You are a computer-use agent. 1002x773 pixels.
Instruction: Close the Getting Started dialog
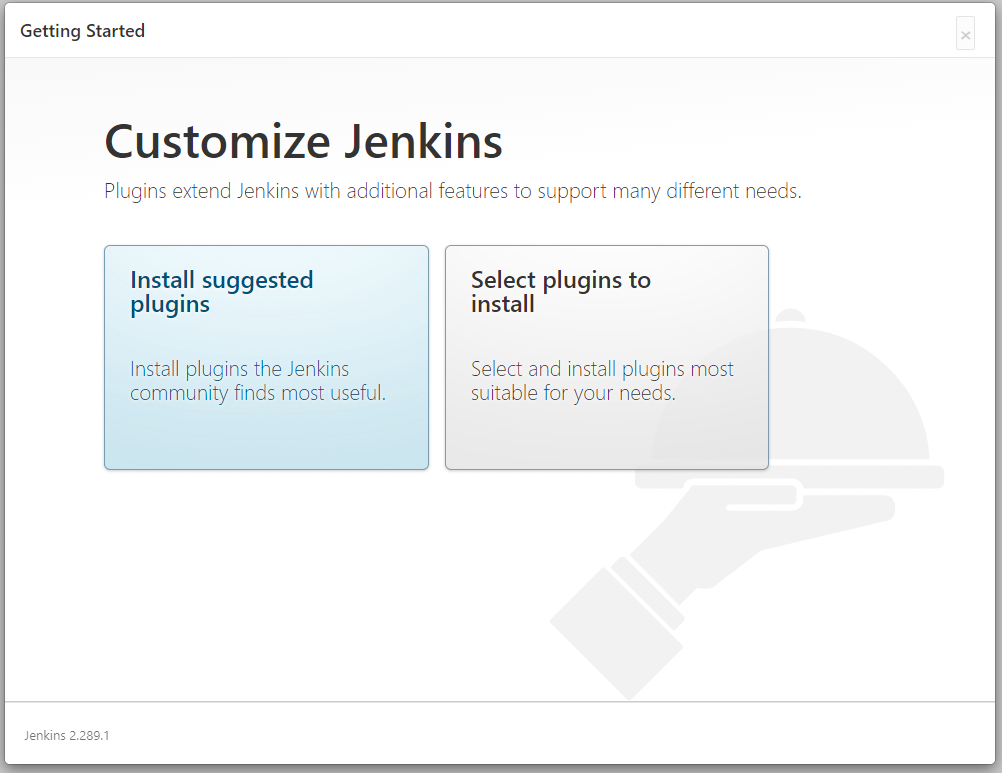[x=966, y=34]
